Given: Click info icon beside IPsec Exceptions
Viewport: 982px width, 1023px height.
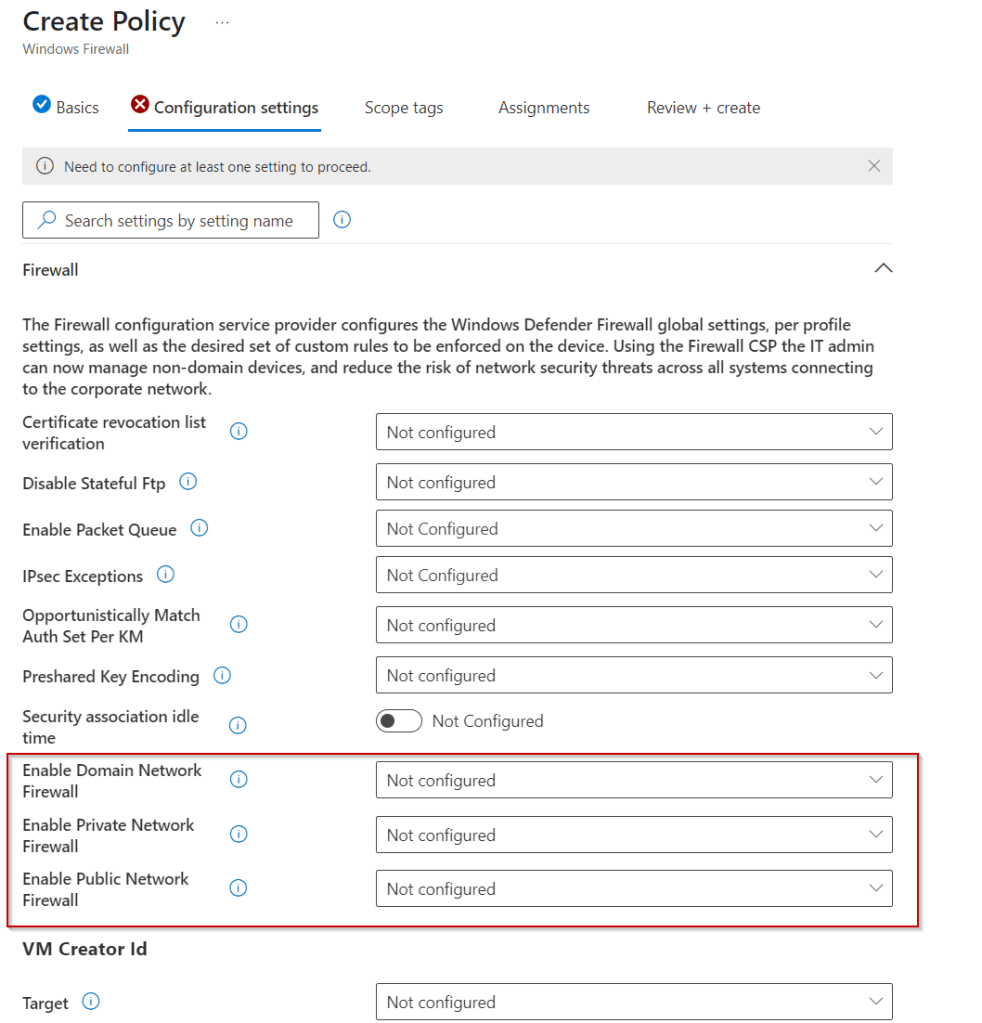Looking at the screenshot, I should click(x=166, y=575).
